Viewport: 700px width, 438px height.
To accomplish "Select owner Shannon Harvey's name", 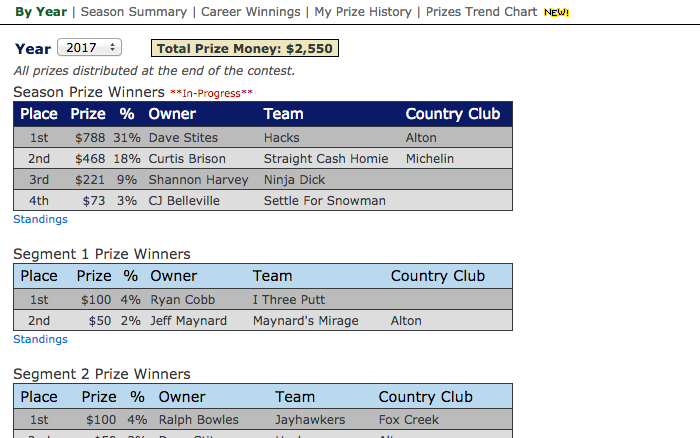I will tap(192, 180).
